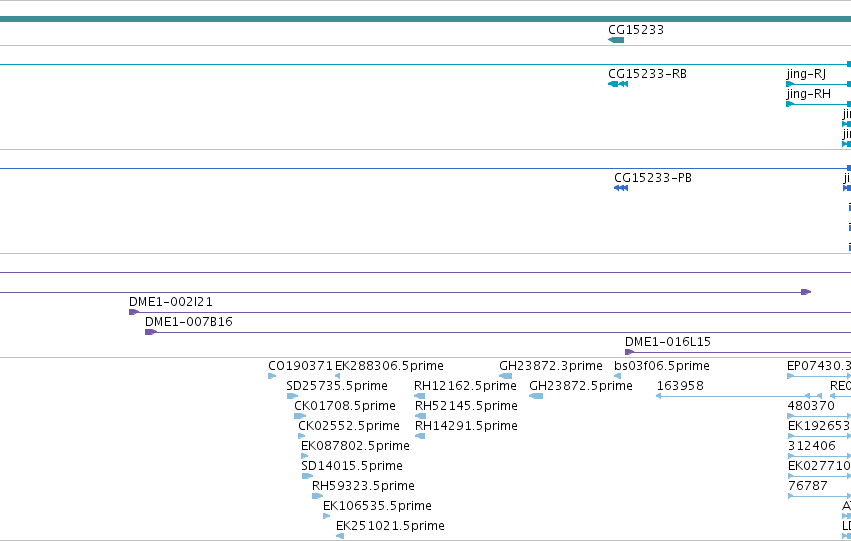Select the jing-RH transcript feature
This screenshot has height=541, width=851.
[x=818, y=104]
